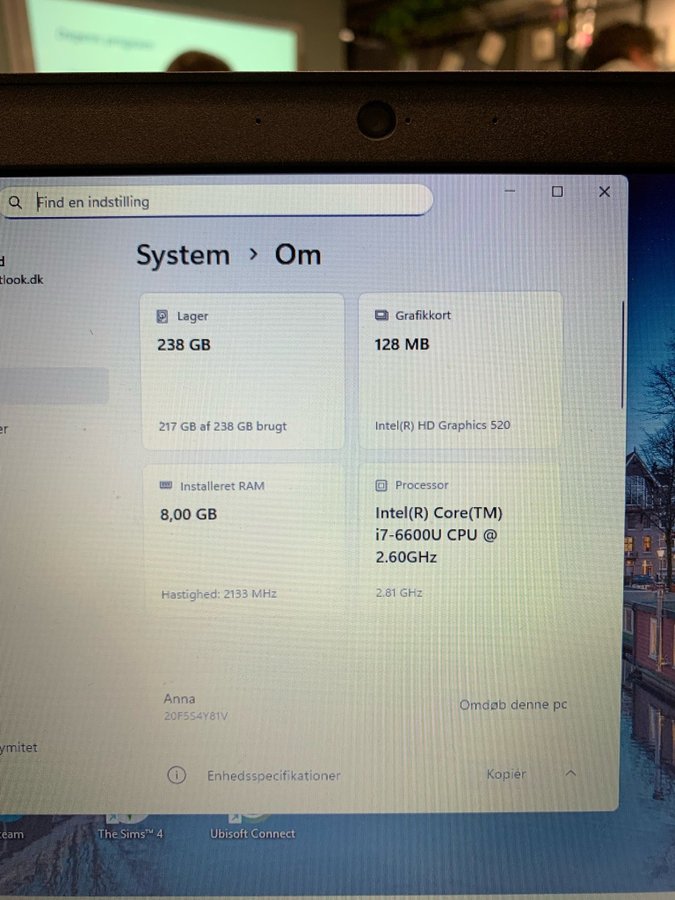Click the Installeret RAM memory icon
Viewport: 675px width, 900px height.
click(x=166, y=486)
